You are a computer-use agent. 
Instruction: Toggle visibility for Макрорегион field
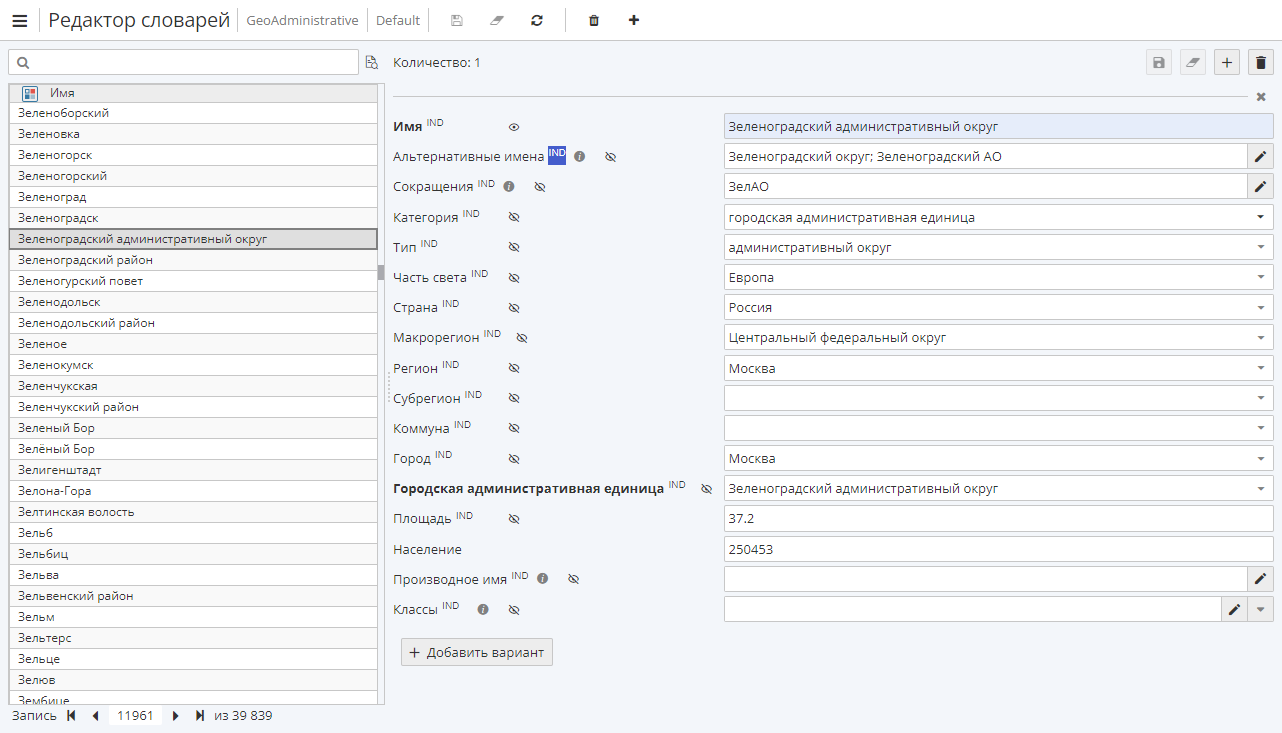[x=521, y=338]
